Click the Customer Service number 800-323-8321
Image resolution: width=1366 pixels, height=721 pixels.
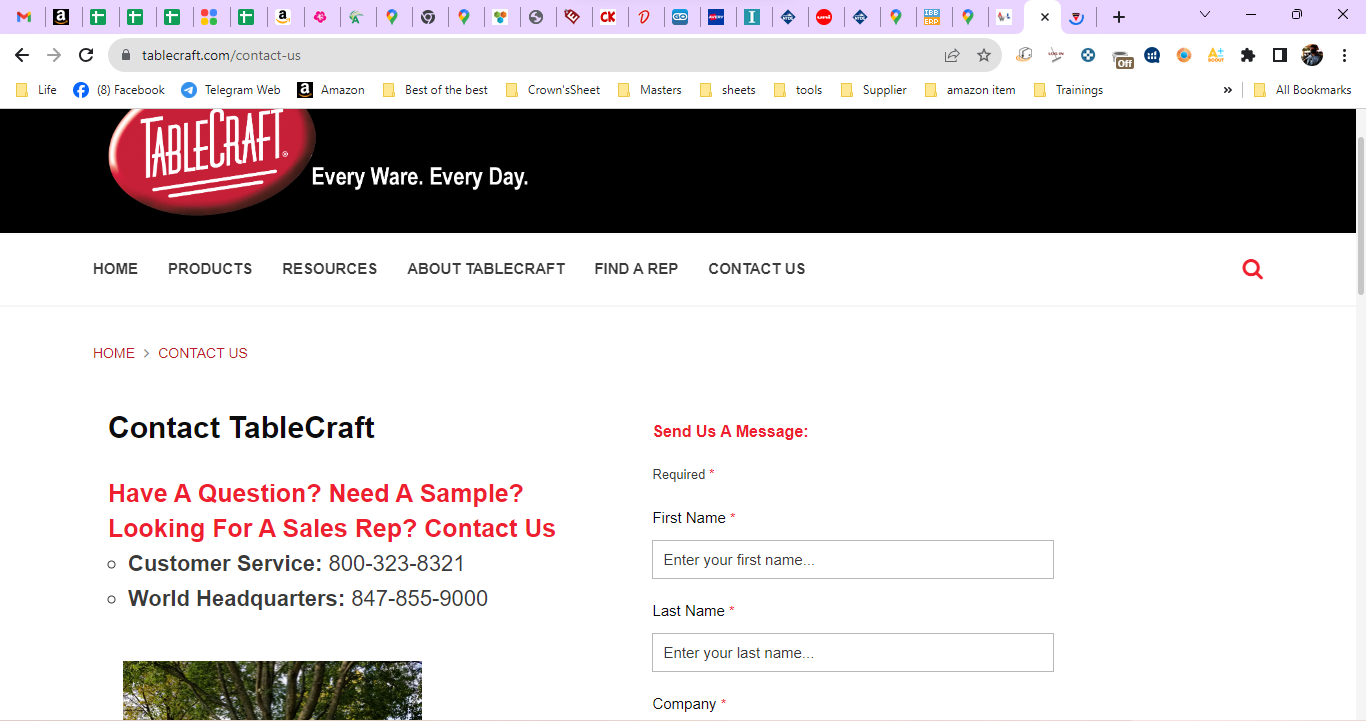(x=397, y=564)
